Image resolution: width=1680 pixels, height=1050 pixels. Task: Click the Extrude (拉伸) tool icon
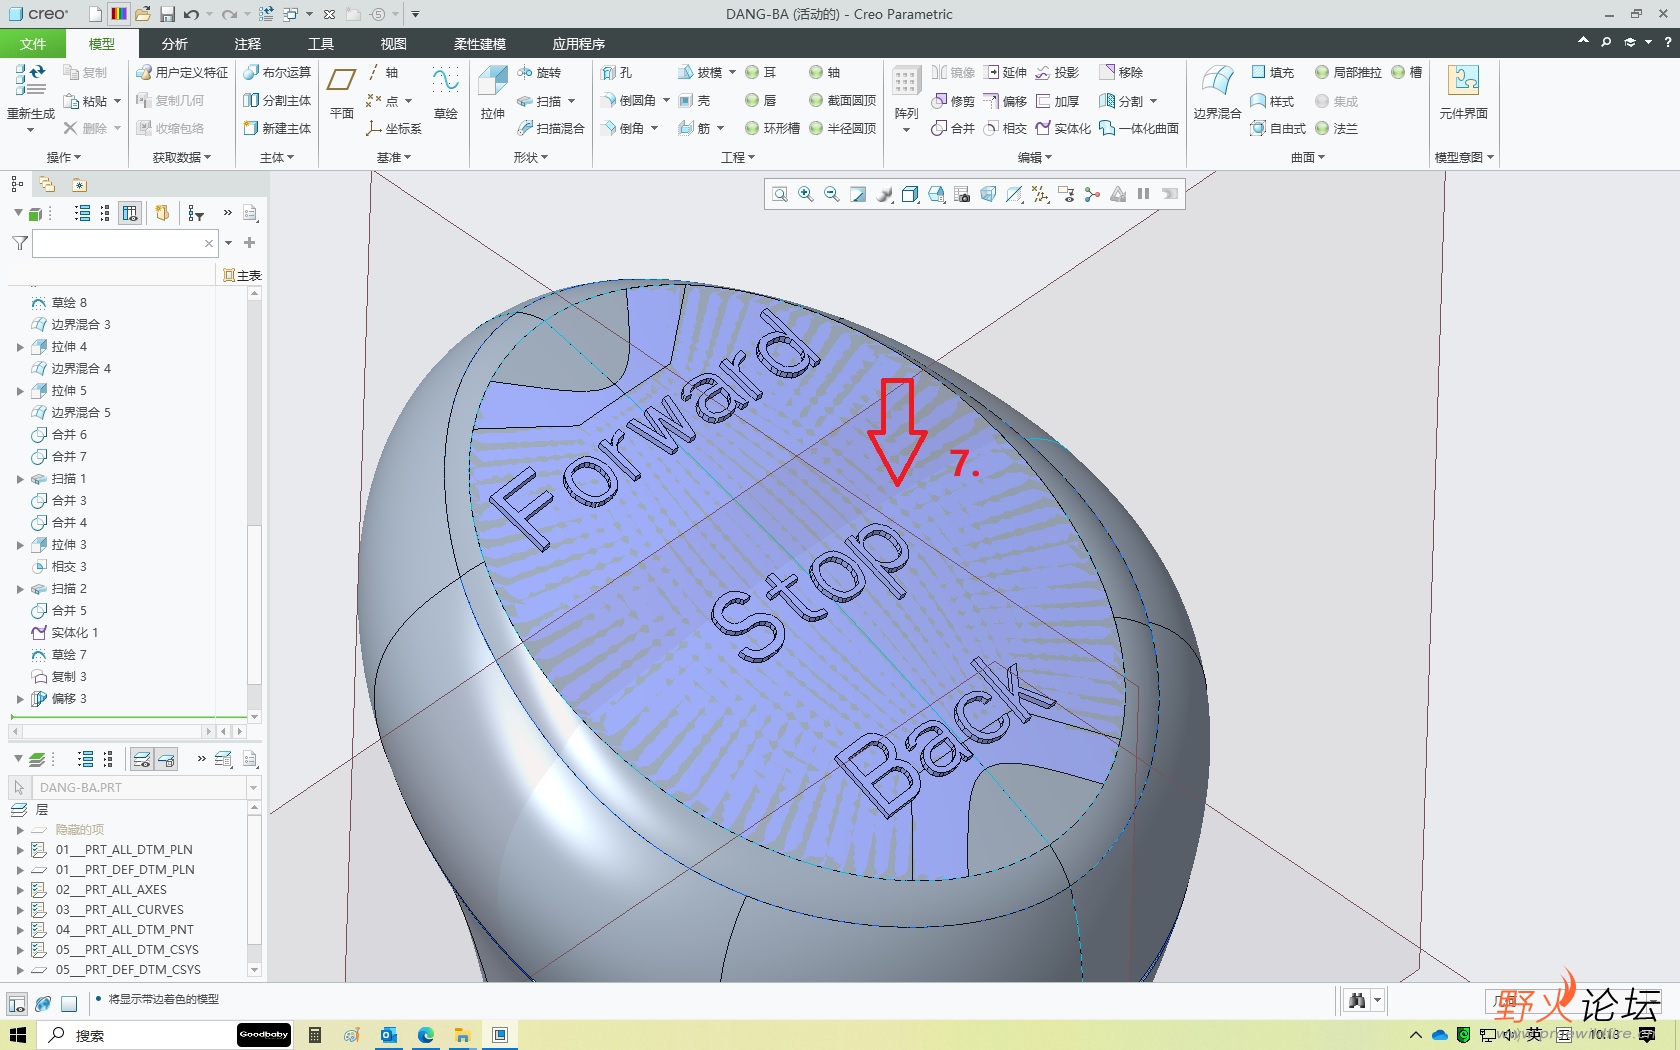click(x=493, y=81)
